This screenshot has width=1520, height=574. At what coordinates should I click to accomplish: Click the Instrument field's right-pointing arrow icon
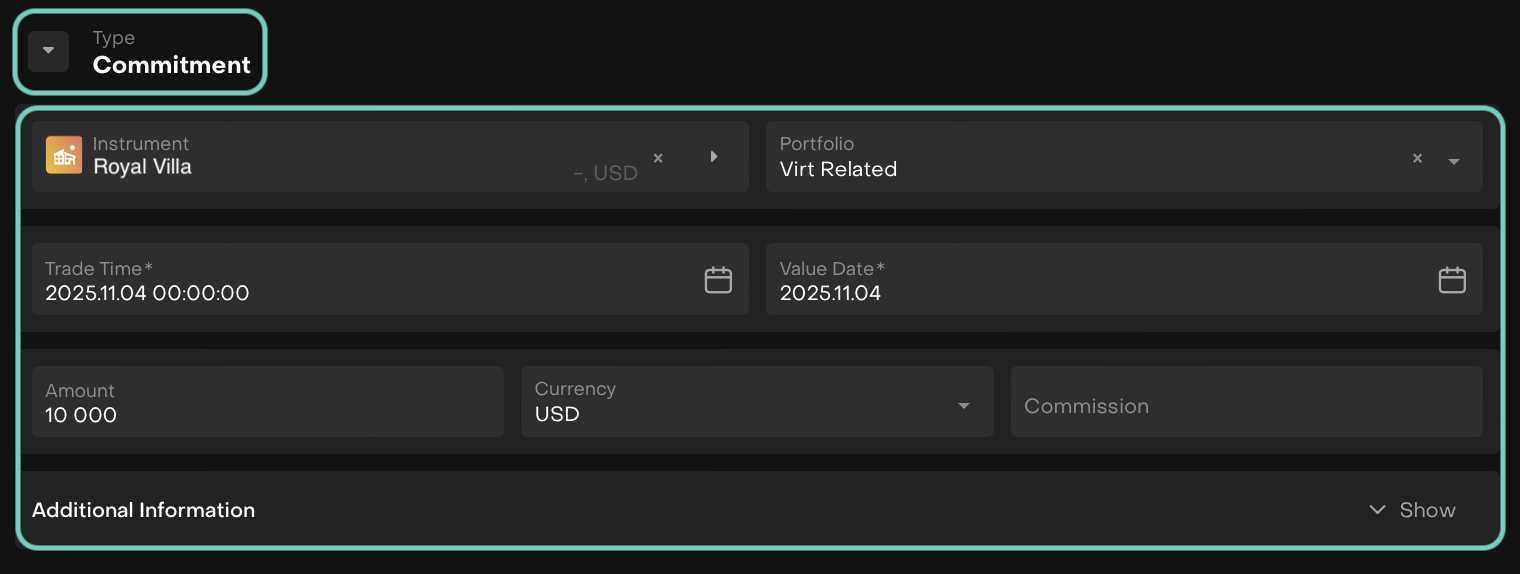[x=714, y=156]
